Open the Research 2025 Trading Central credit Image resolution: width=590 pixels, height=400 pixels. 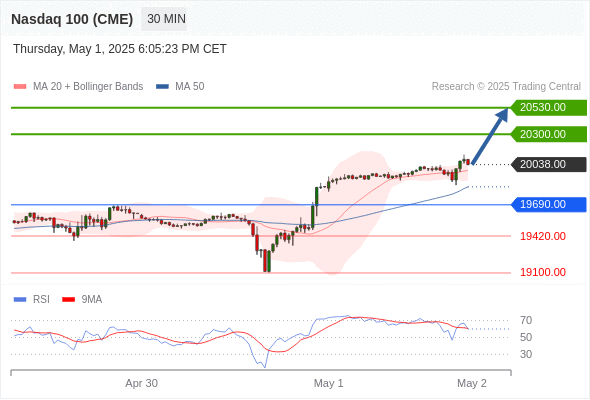coord(506,87)
